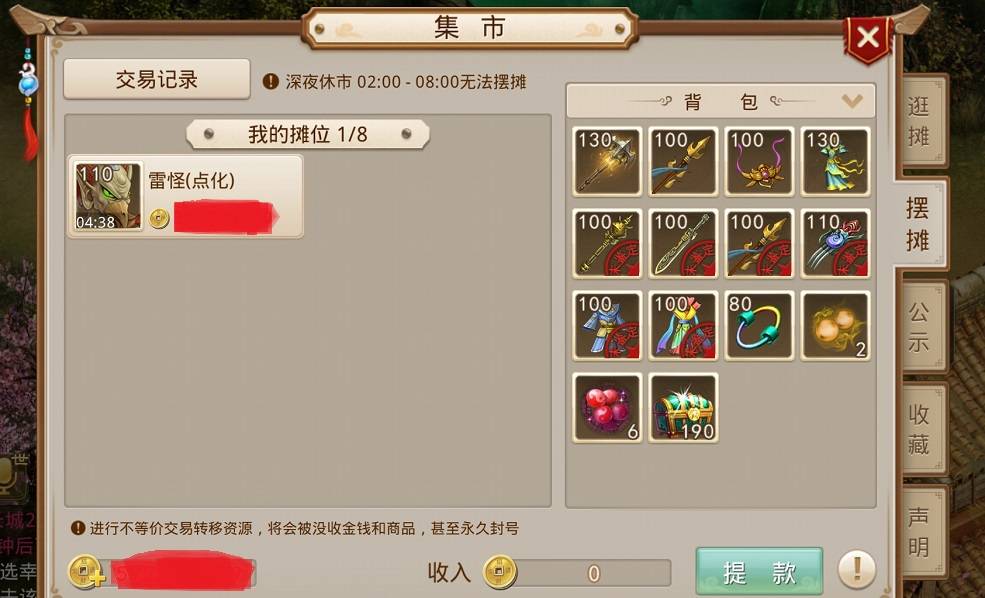The width and height of the screenshot is (985, 598).
Task: Open the 雷怪(点化) stall listing
Action: pos(185,196)
